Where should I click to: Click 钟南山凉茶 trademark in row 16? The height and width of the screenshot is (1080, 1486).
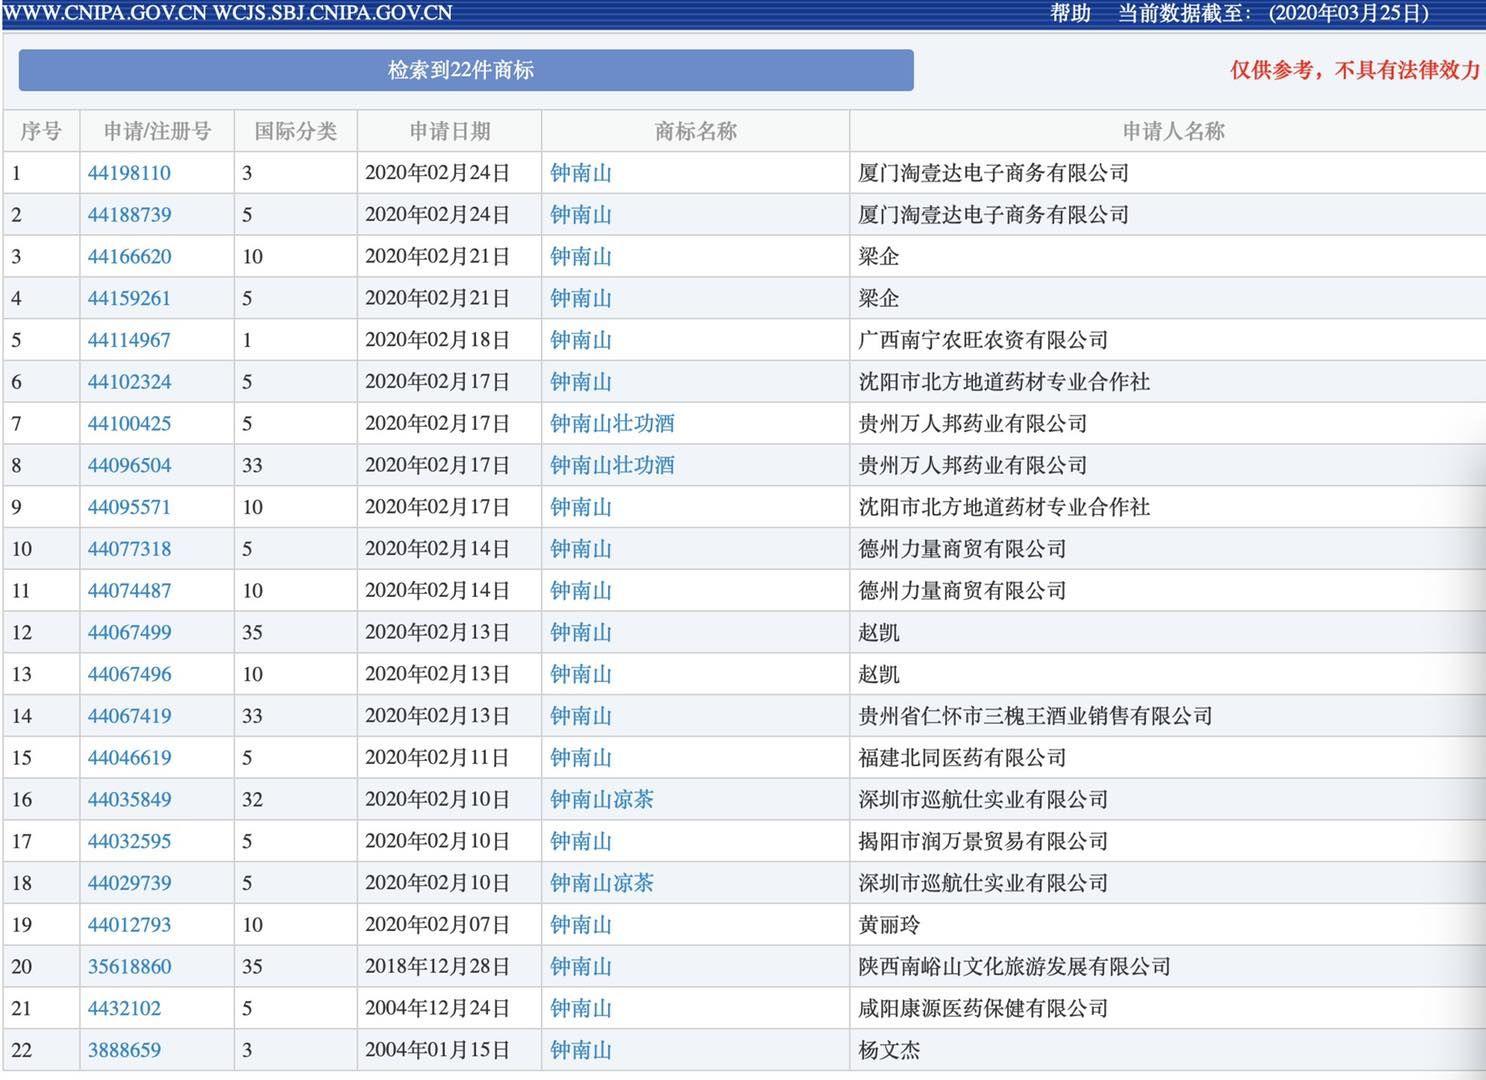[x=602, y=800]
